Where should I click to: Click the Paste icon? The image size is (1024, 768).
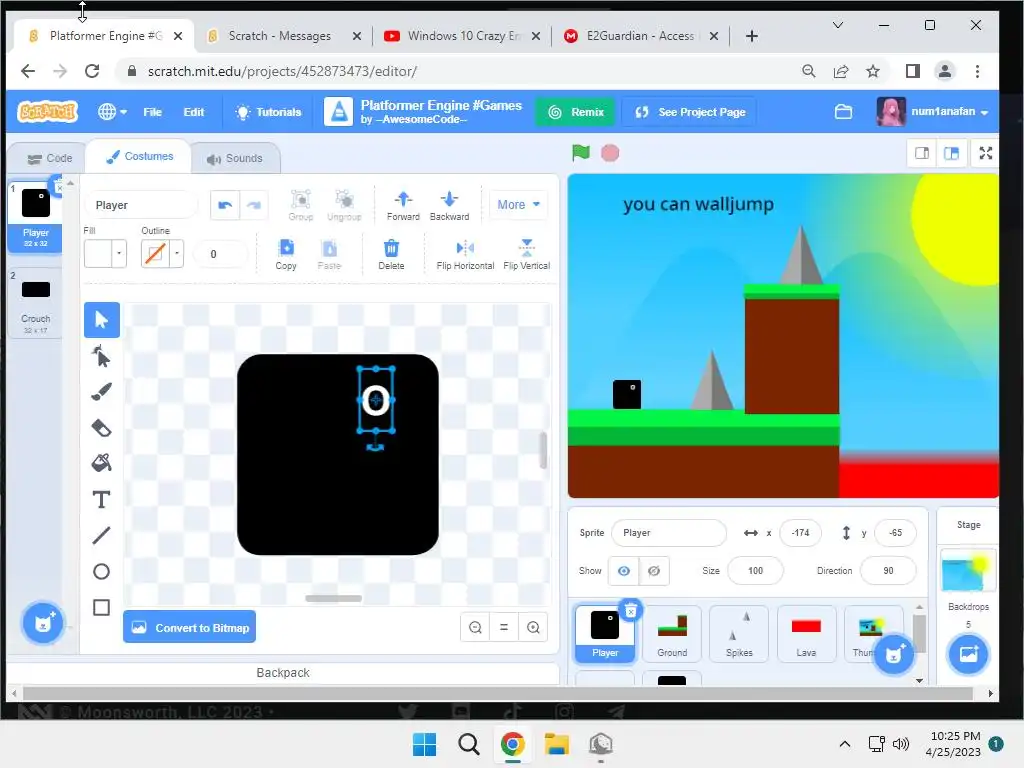click(x=329, y=254)
